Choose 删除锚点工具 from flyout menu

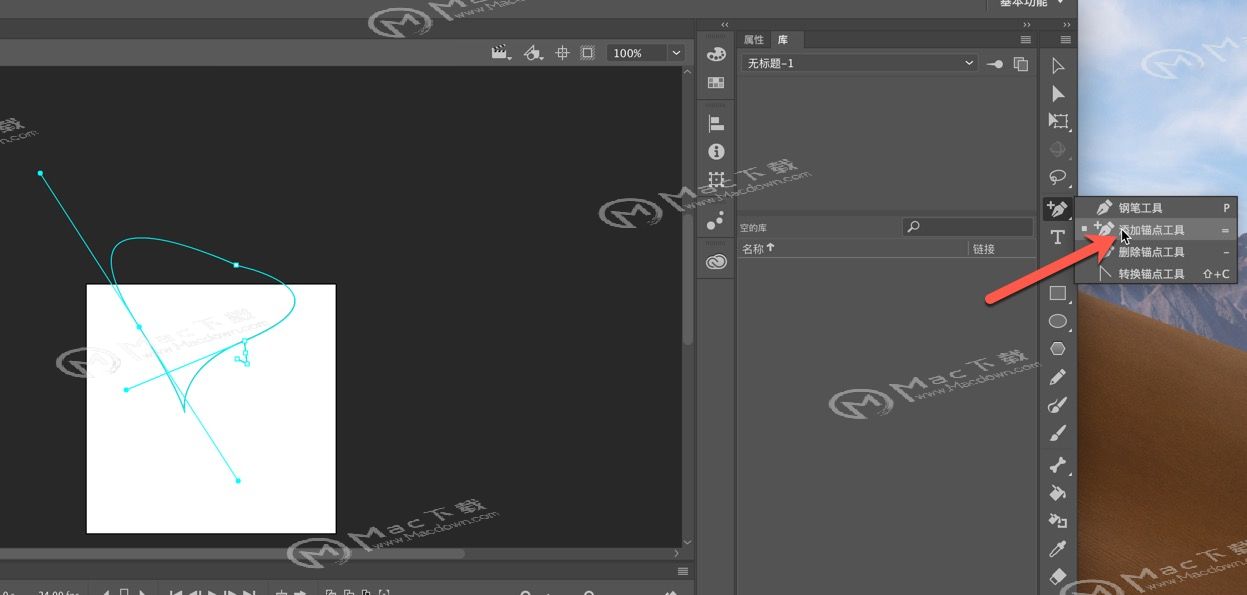pos(1156,252)
